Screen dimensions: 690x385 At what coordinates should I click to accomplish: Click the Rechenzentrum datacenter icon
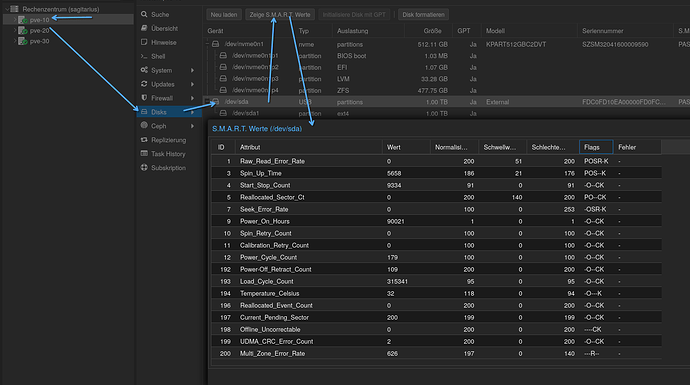[x=15, y=9]
